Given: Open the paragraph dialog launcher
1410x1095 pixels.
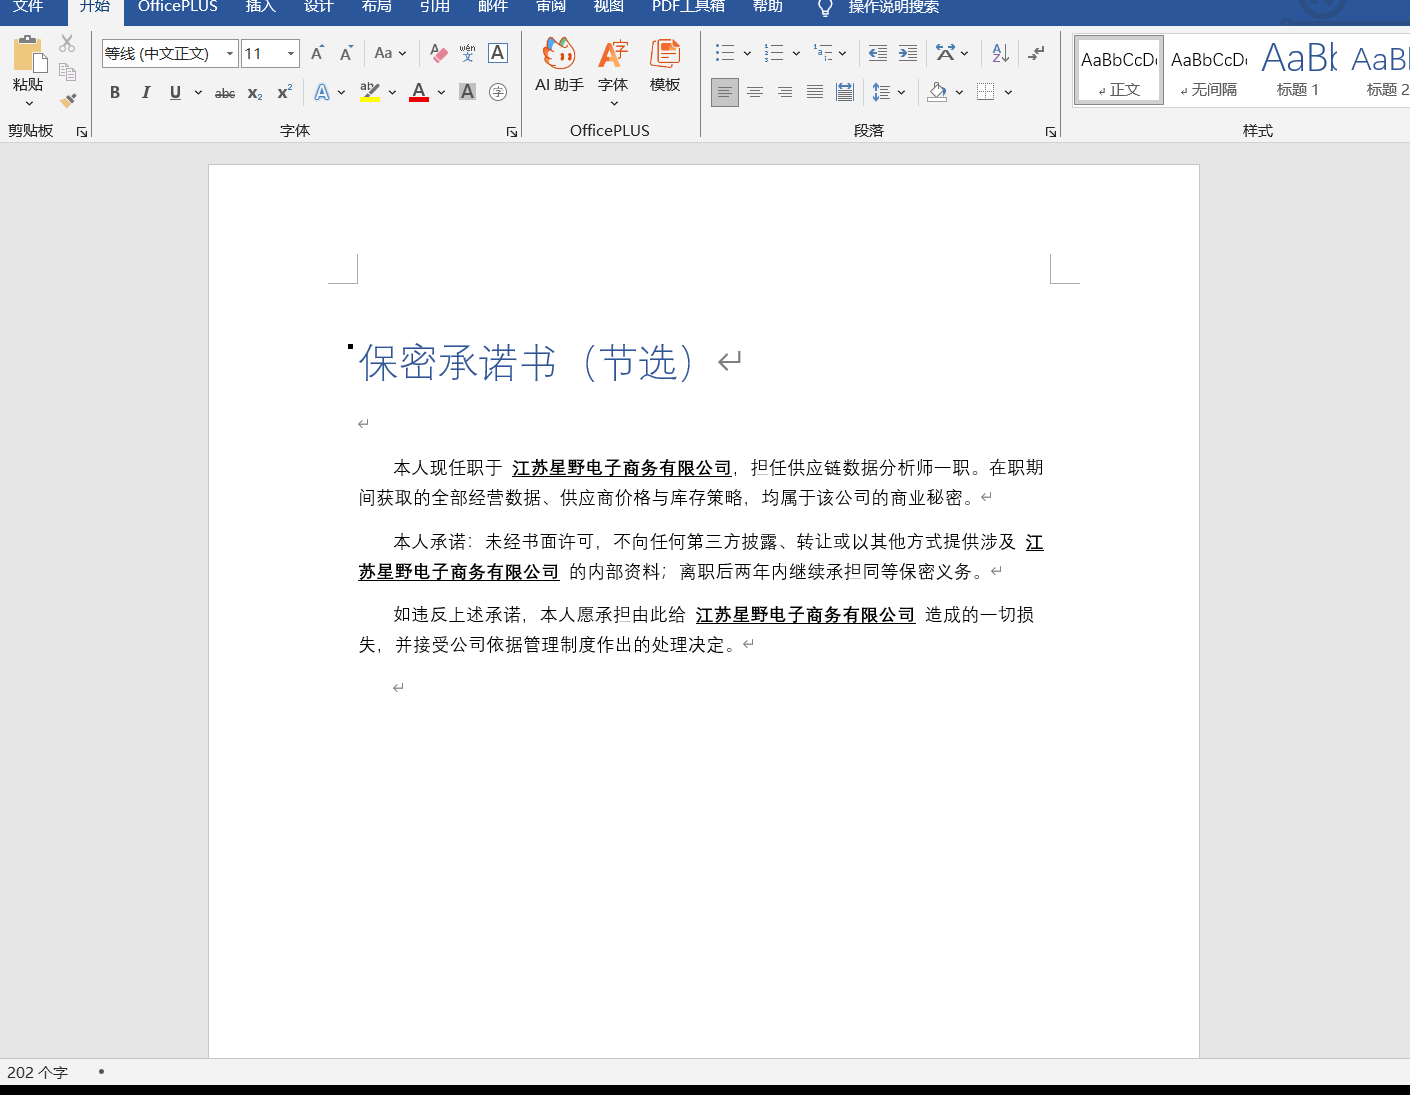Looking at the screenshot, I should click(1051, 132).
